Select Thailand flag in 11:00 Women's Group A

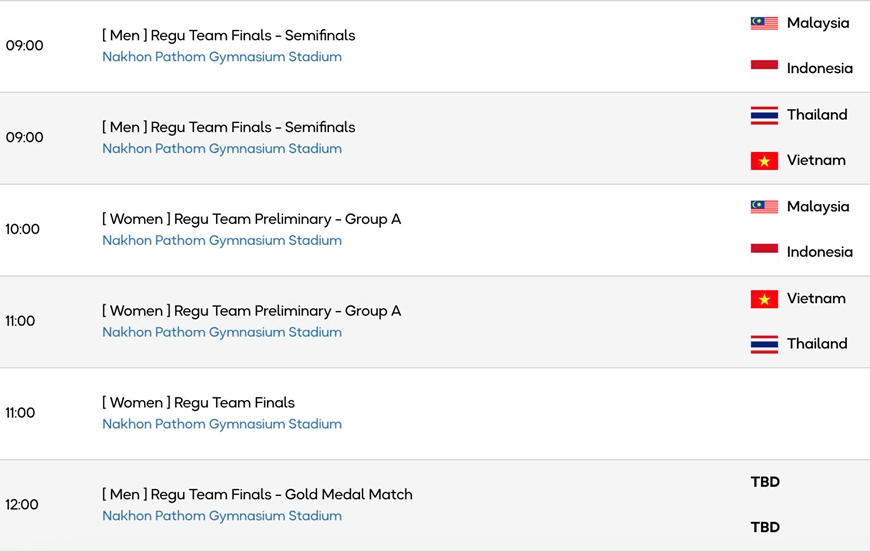tap(764, 344)
